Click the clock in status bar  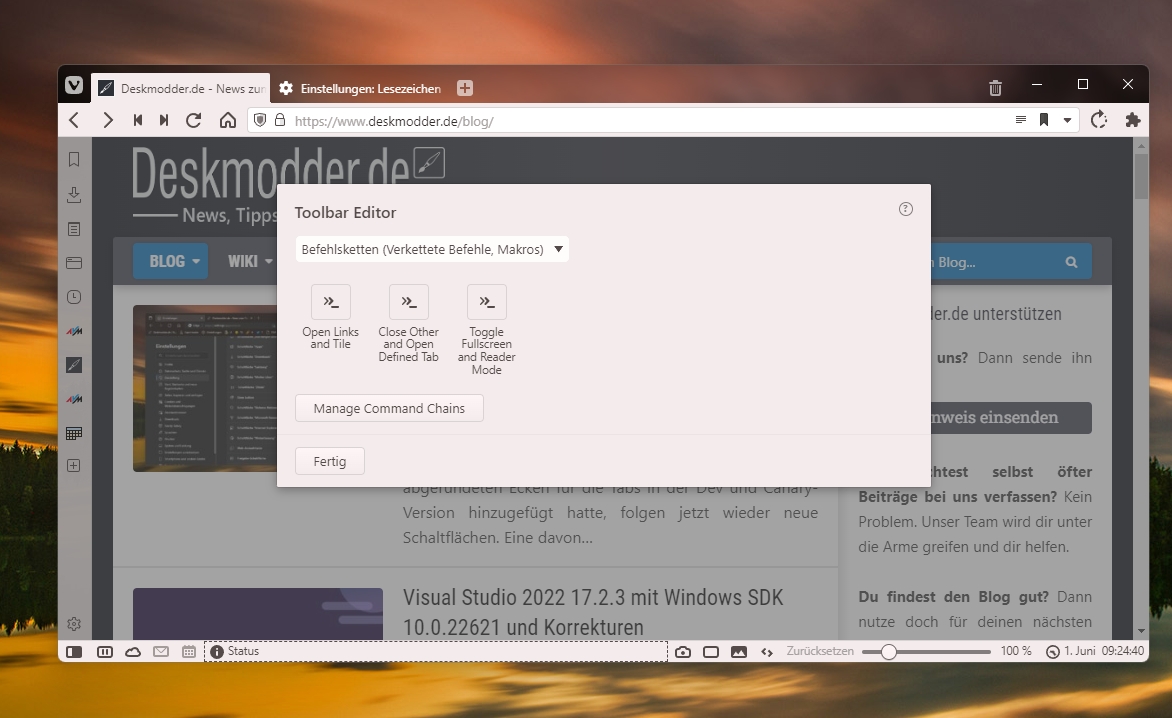pos(1095,652)
